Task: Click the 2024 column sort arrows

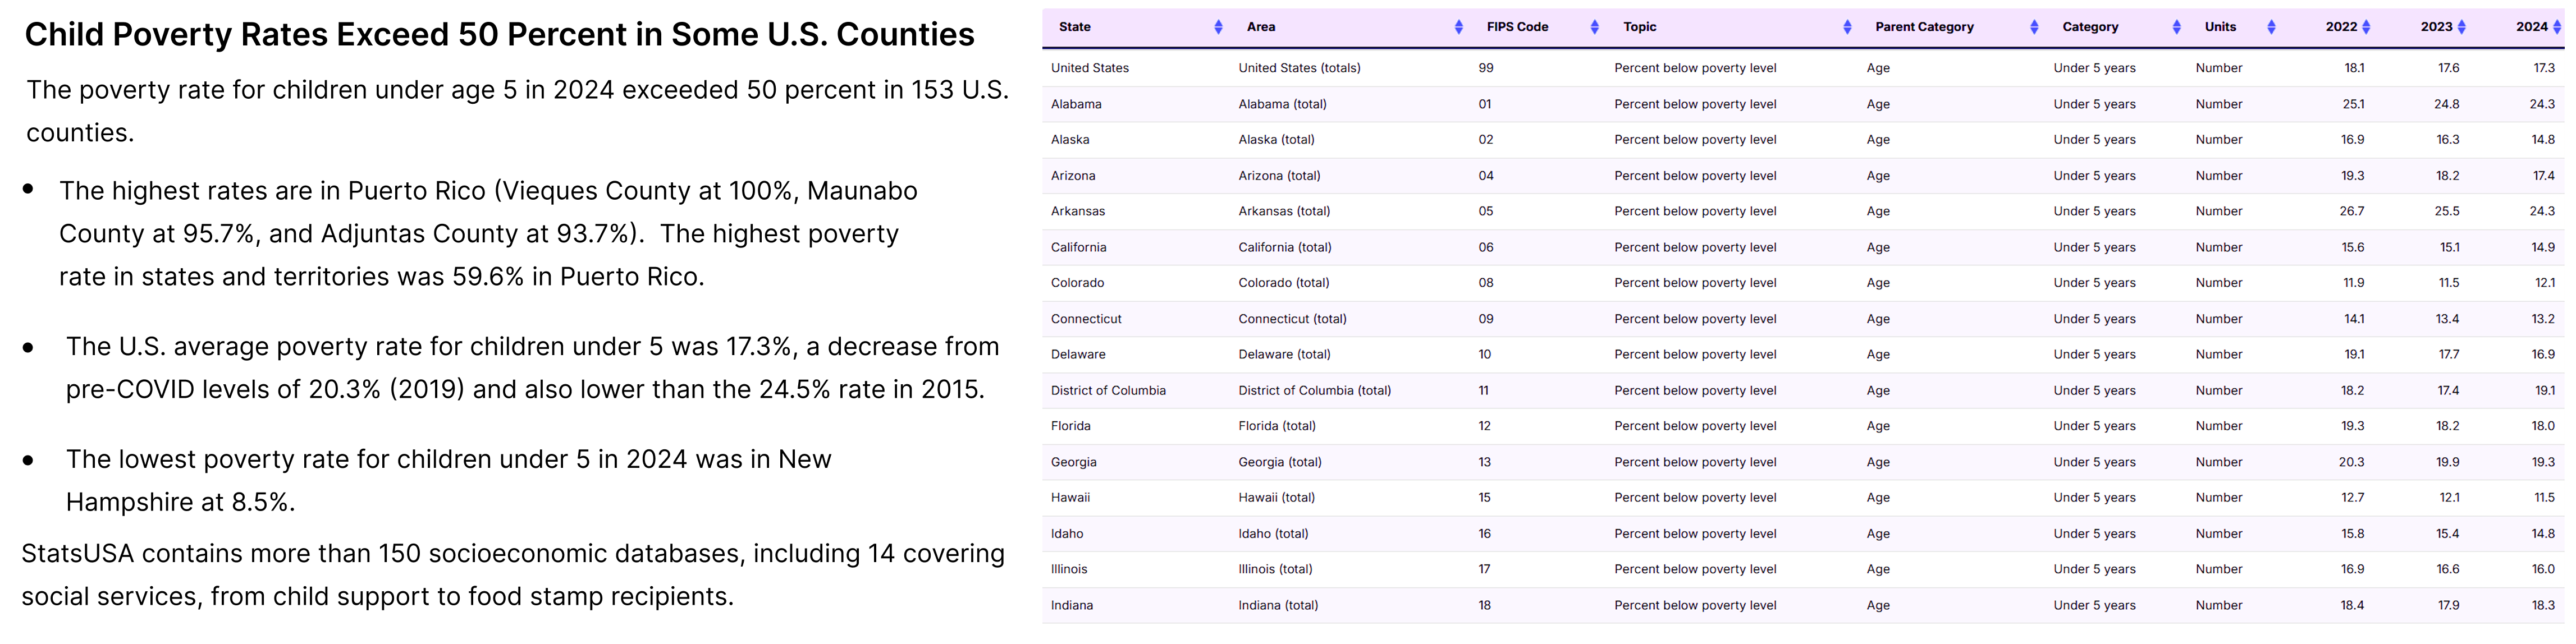Action: tap(2557, 27)
